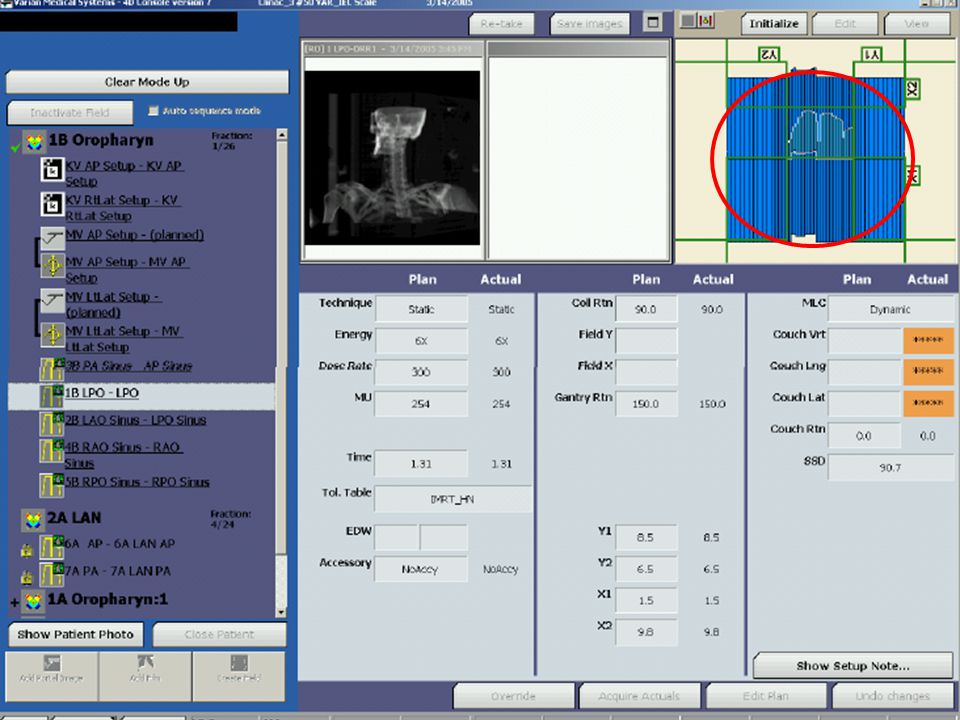
Task: Click the 4B RAO Sinus field icon
Action: tap(52, 451)
